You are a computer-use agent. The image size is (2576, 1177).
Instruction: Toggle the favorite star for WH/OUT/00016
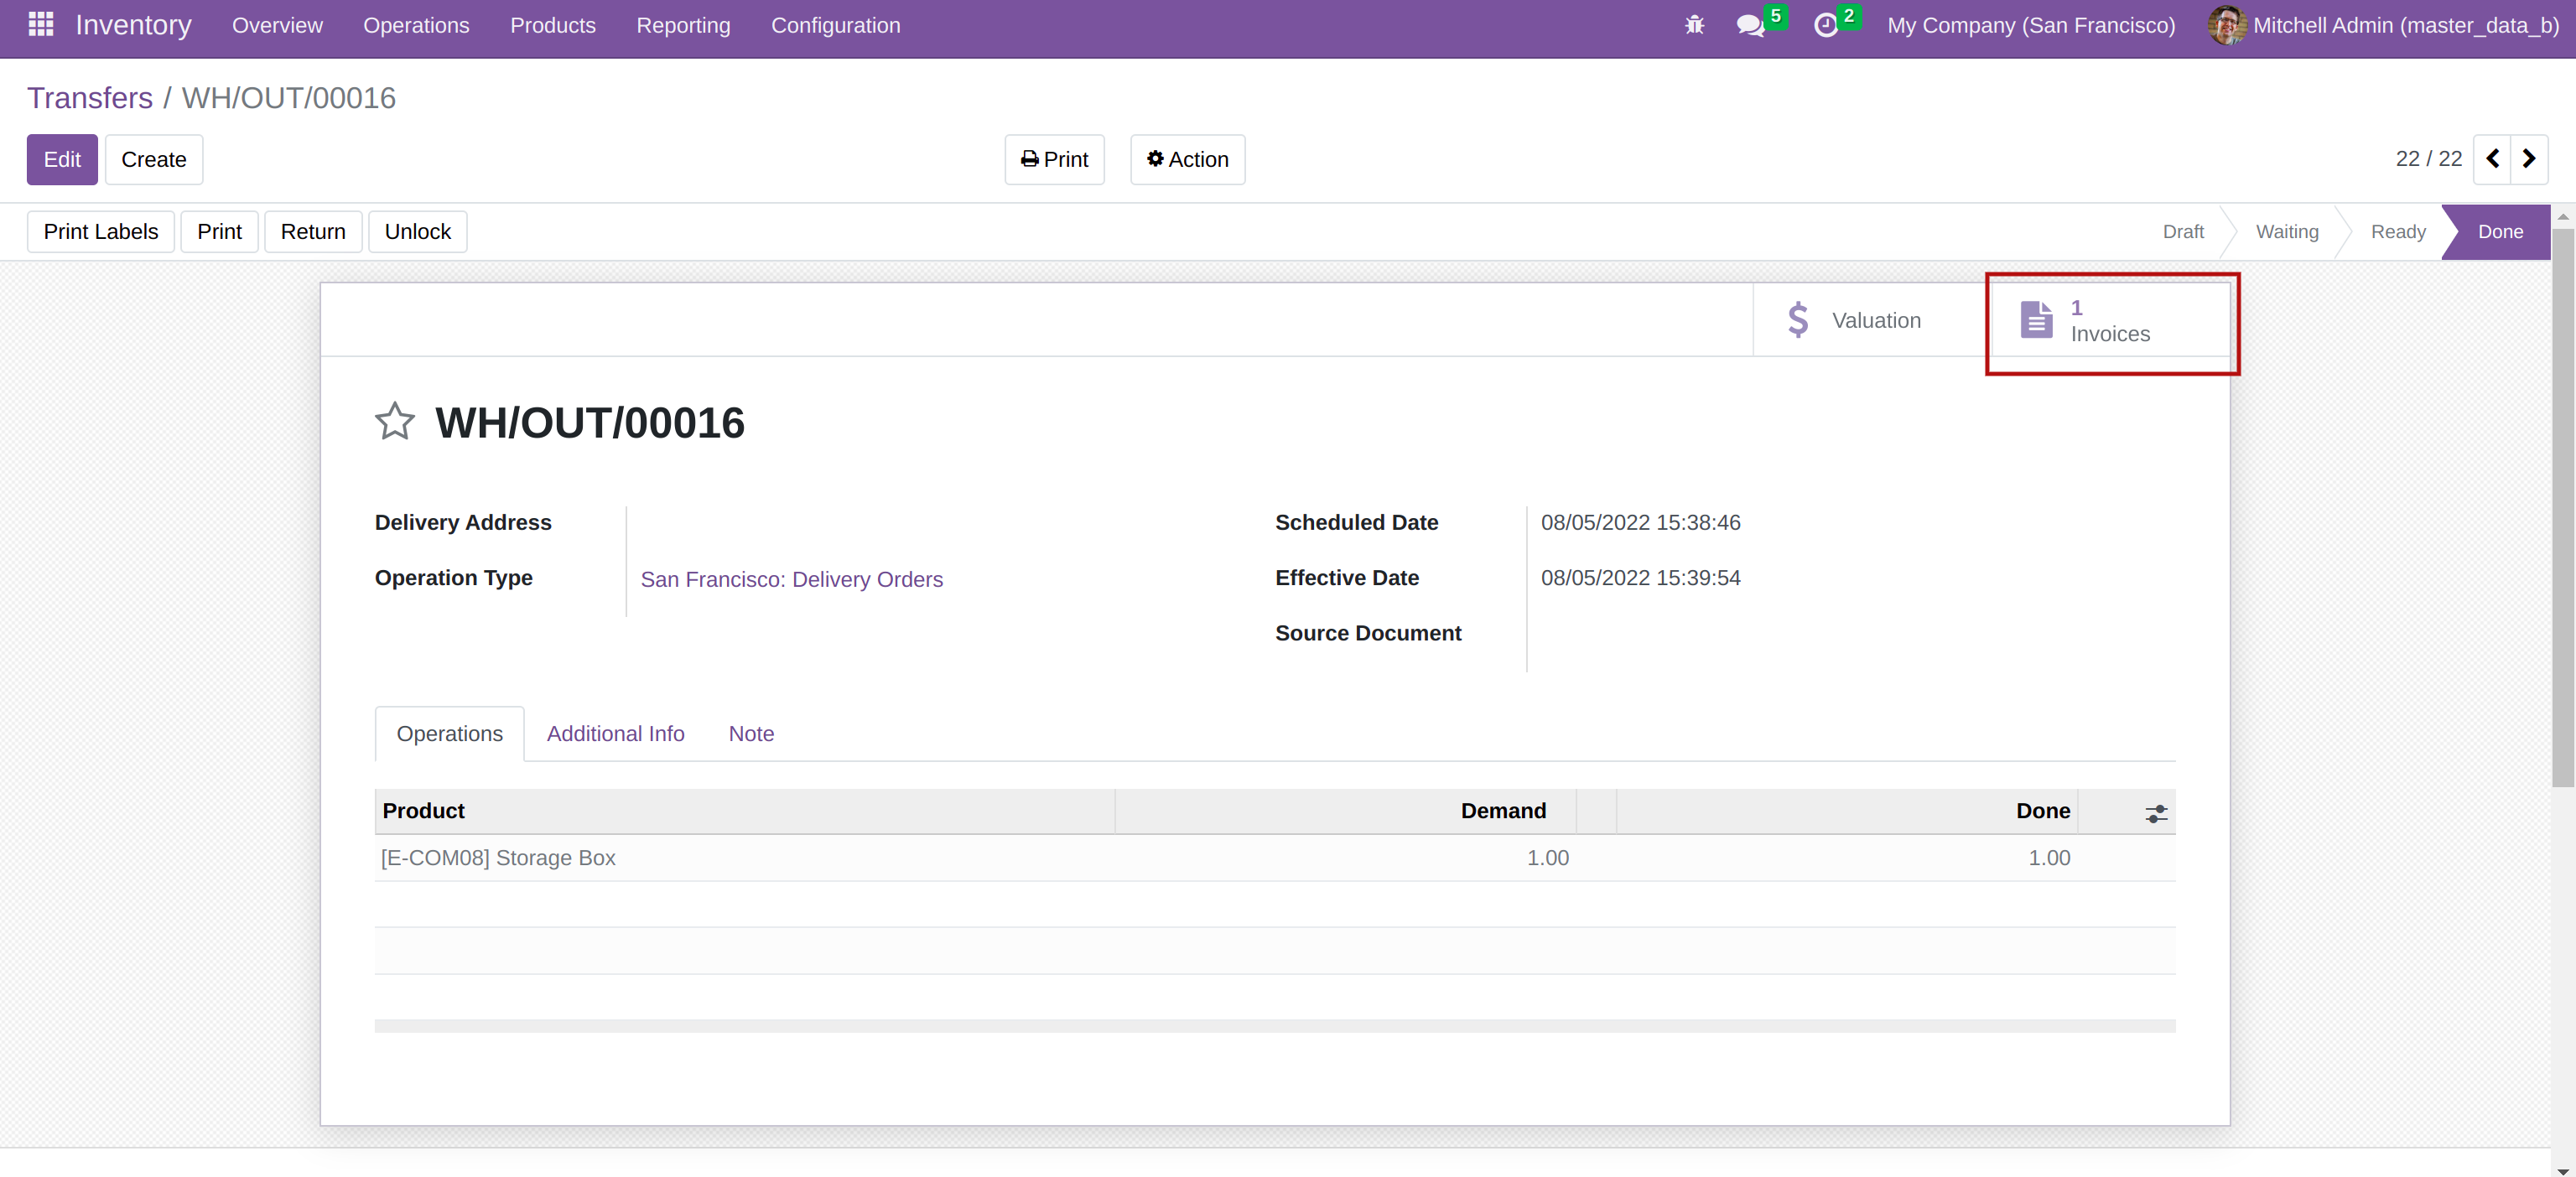394,422
